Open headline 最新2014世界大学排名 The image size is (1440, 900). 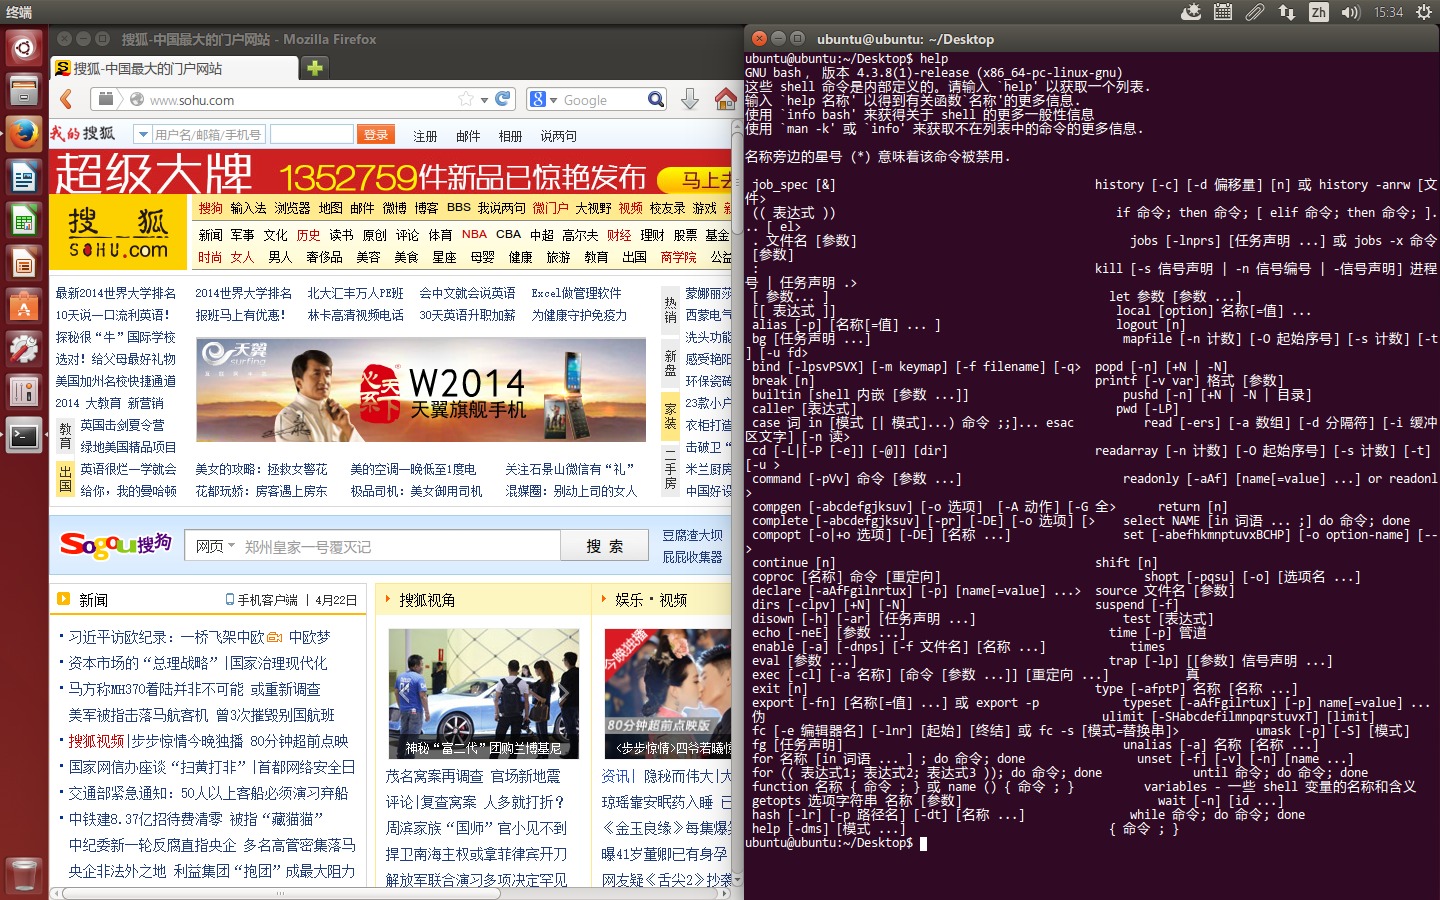pos(115,293)
